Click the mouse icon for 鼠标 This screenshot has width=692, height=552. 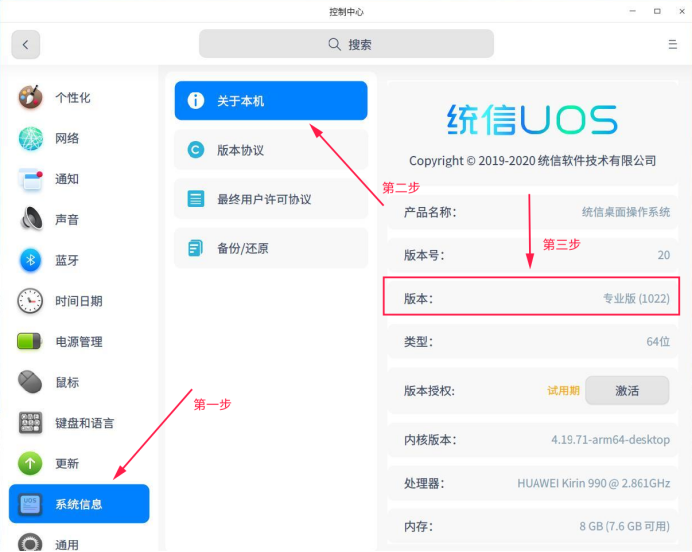click(30, 382)
